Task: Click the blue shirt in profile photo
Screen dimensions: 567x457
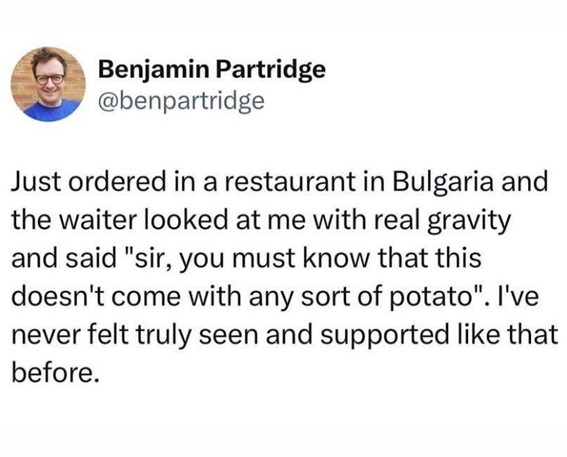Action: coord(50,110)
